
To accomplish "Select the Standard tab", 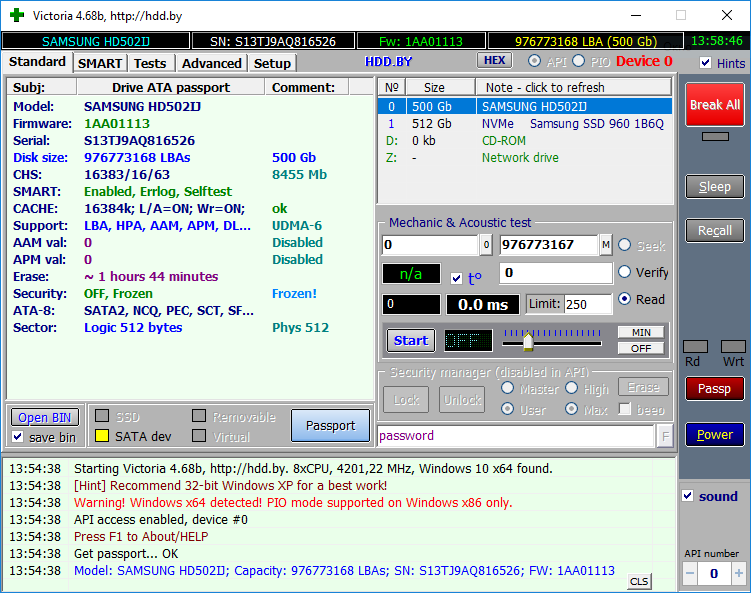I will point(37,62).
